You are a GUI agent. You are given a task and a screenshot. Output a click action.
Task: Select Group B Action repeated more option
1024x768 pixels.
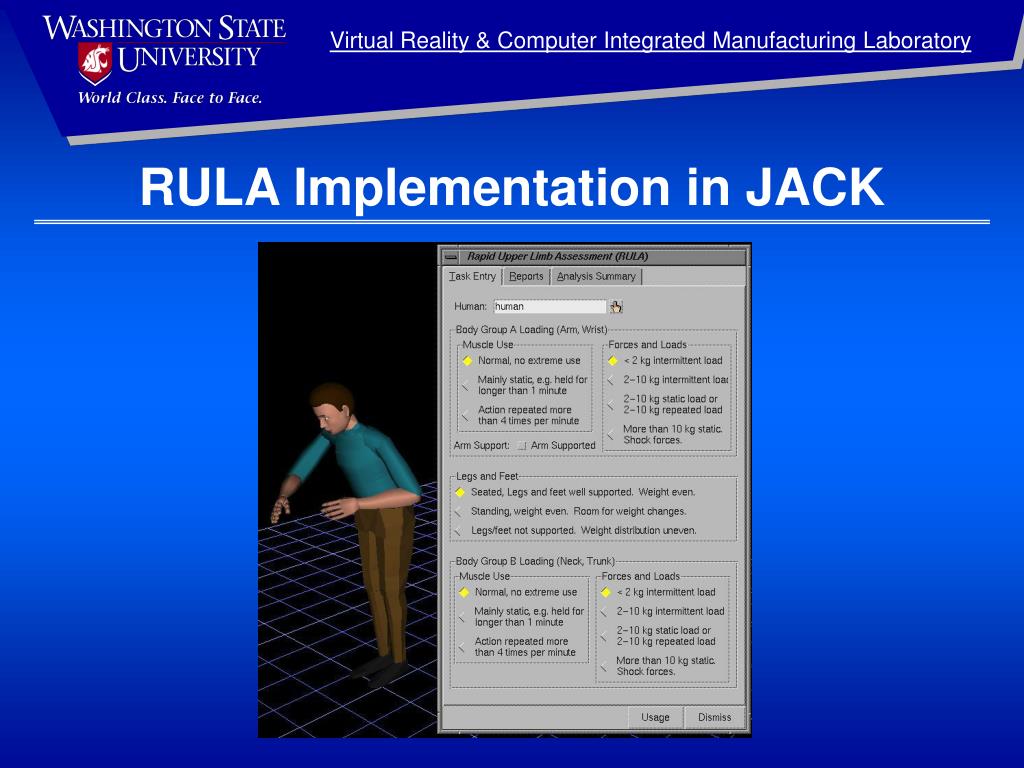pyautogui.click(x=517, y=647)
